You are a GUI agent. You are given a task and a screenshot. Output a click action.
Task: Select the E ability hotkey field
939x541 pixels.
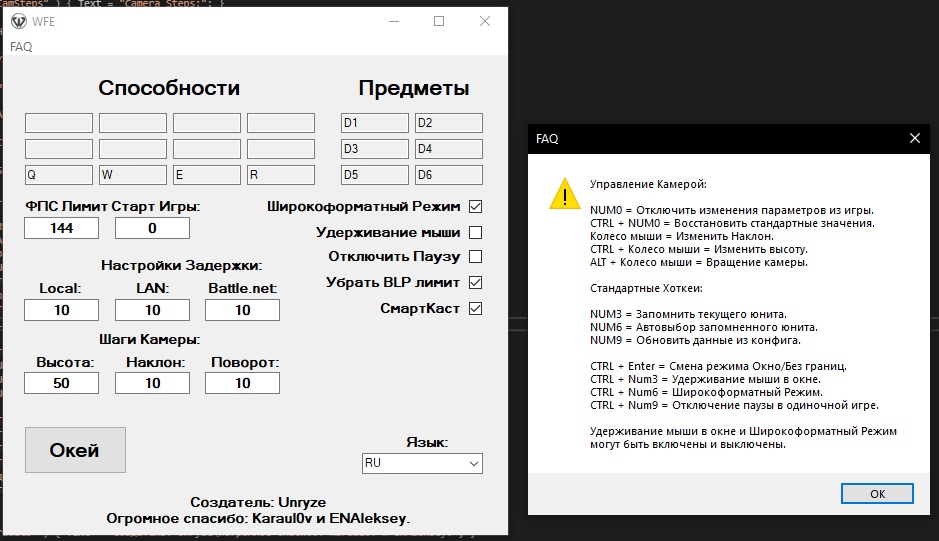tap(207, 175)
